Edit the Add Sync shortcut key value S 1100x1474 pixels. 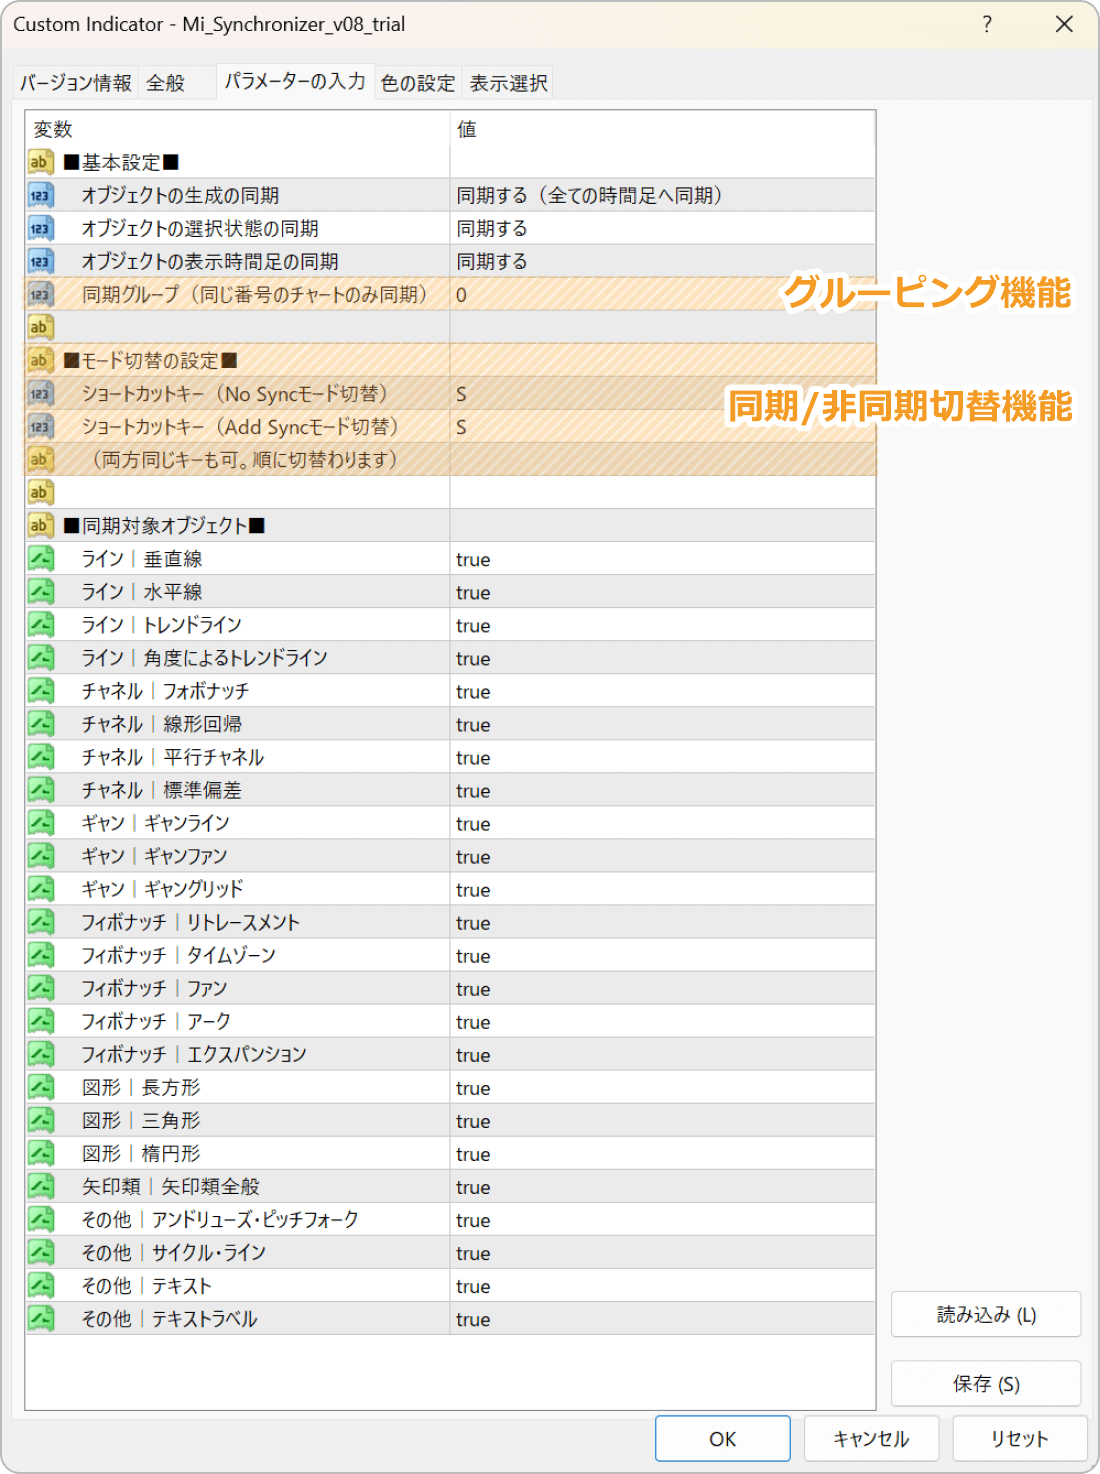(662, 426)
